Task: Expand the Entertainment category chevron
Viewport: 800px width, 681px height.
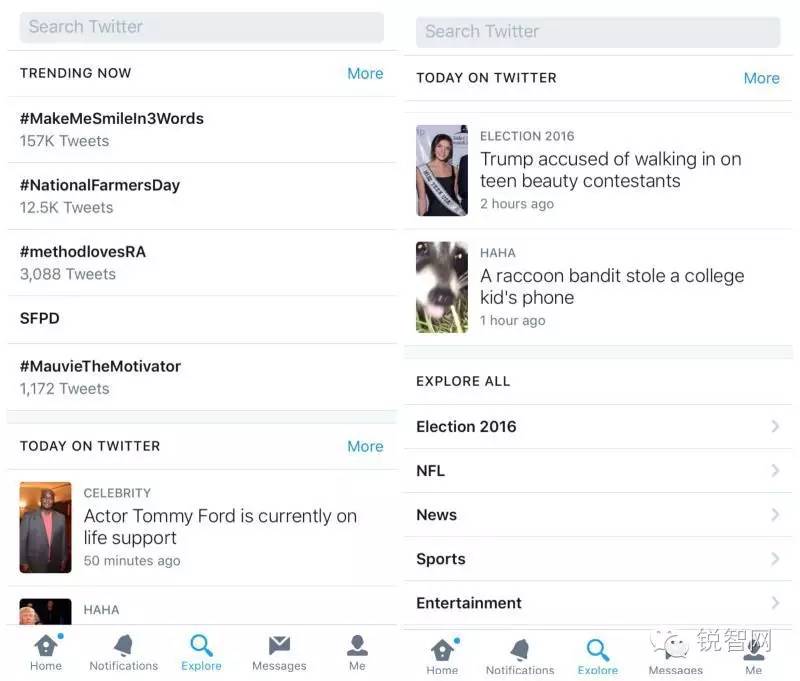Action: [775, 603]
